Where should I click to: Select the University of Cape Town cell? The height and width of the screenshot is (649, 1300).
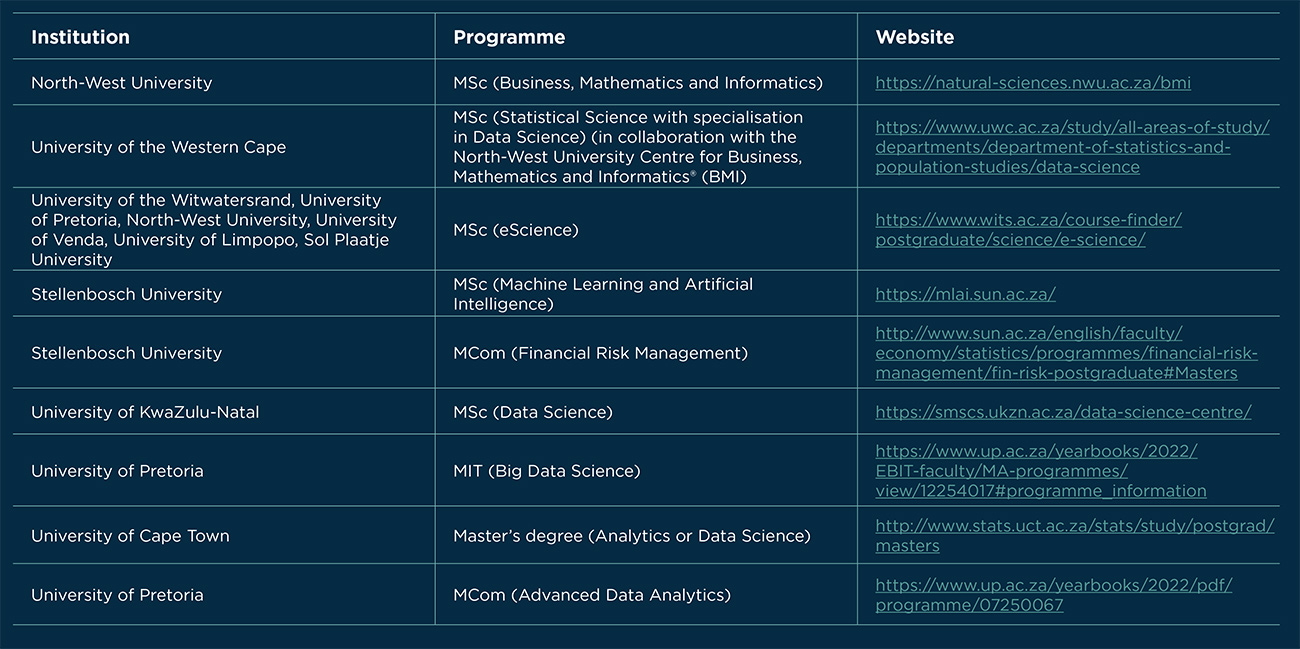pos(130,536)
